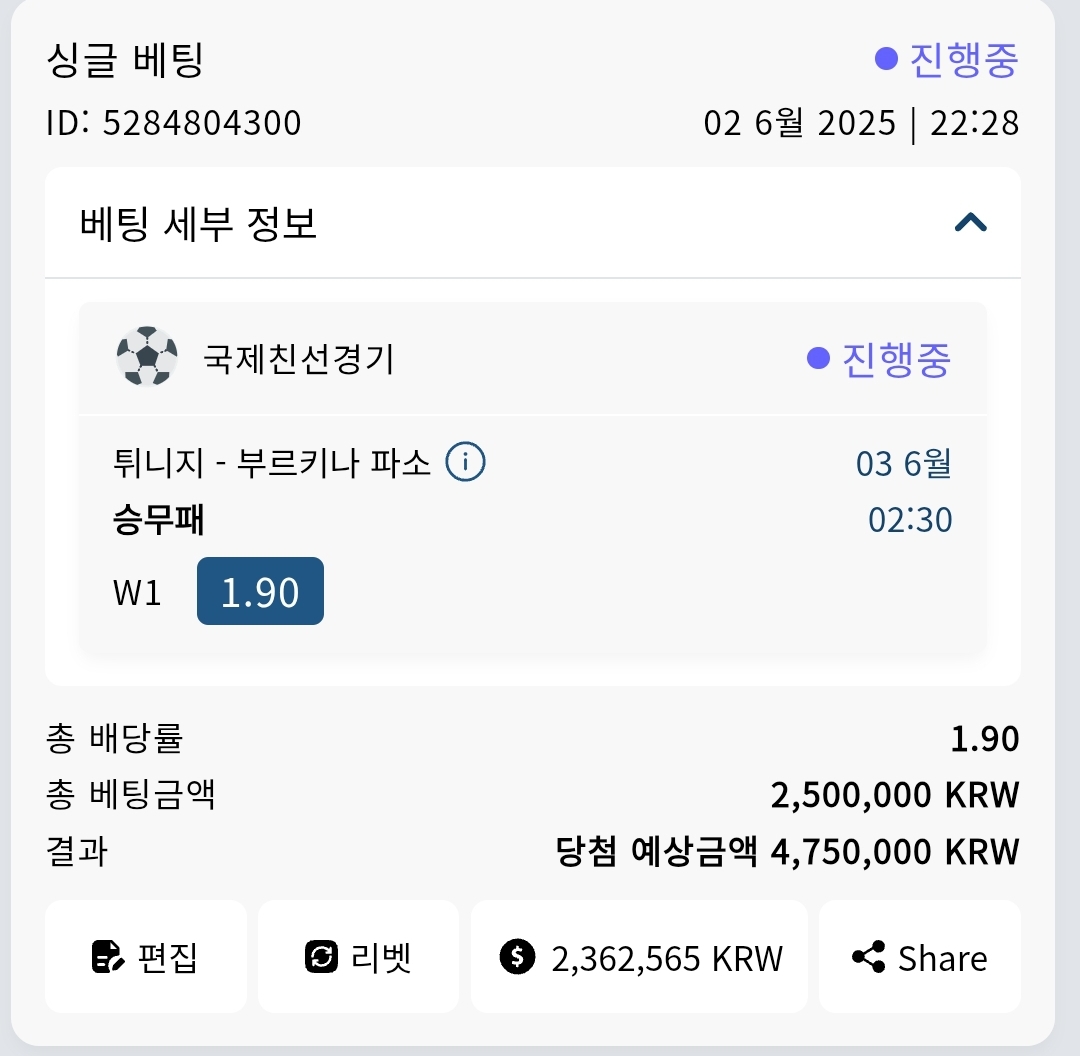Click the 국제친선경기 league name

pyautogui.click(x=299, y=358)
